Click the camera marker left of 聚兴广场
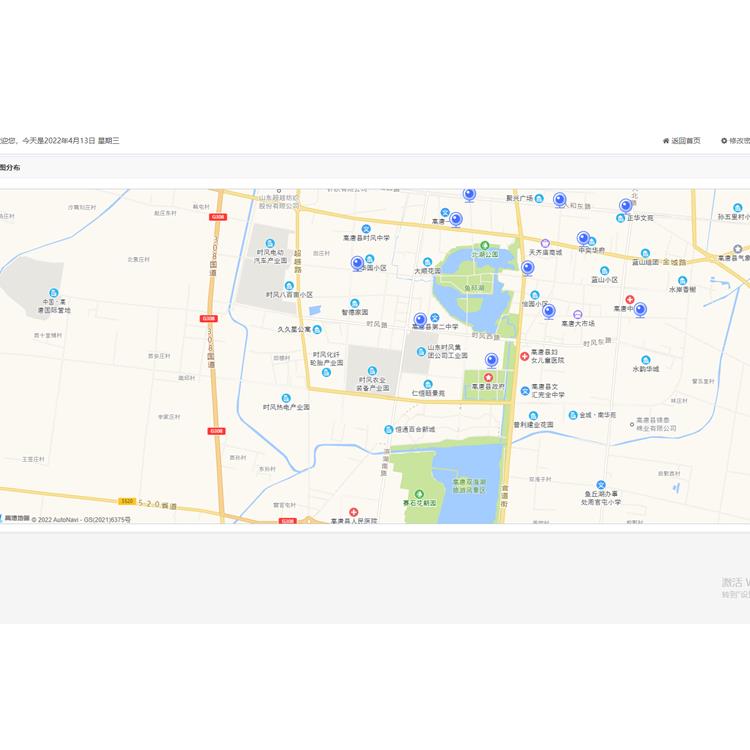 [470, 195]
